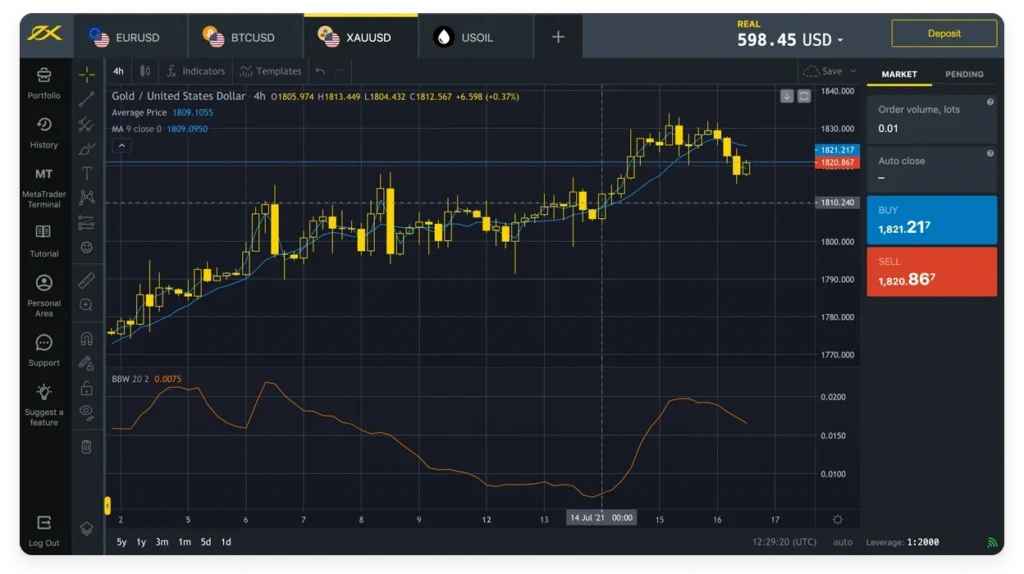Open the History section
Image resolution: width=1024 pixels, height=574 pixels.
pyautogui.click(x=44, y=133)
